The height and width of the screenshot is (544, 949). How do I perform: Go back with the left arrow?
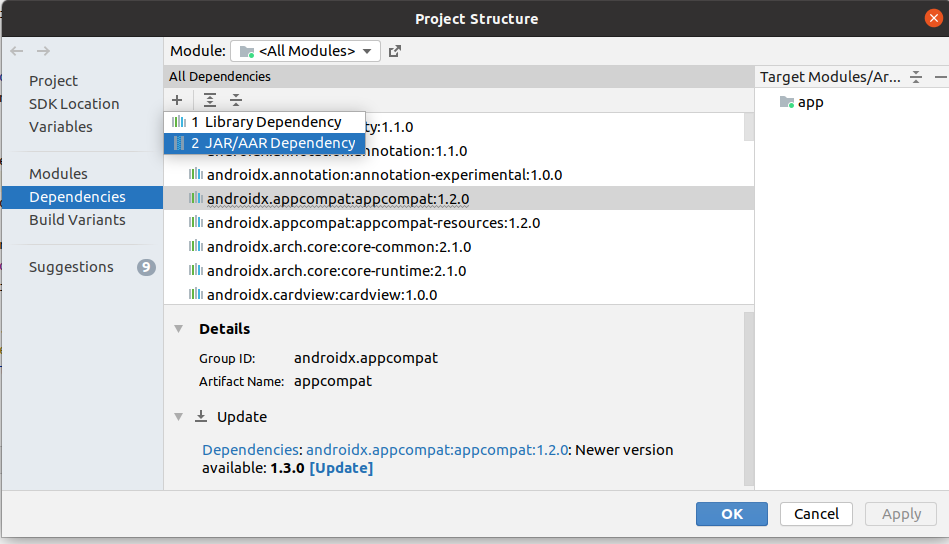[17, 51]
